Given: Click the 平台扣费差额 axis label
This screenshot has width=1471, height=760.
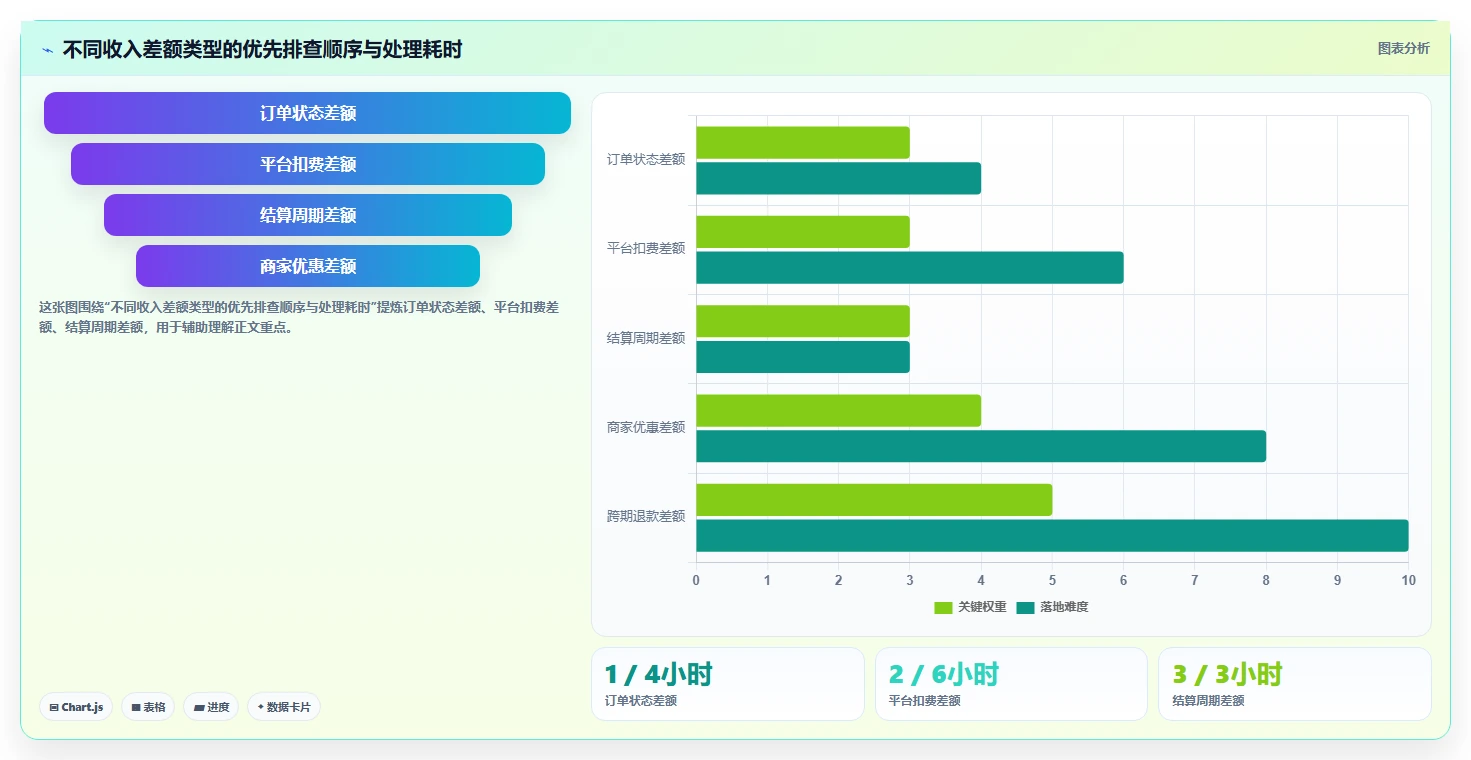Looking at the screenshot, I should (646, 248).
